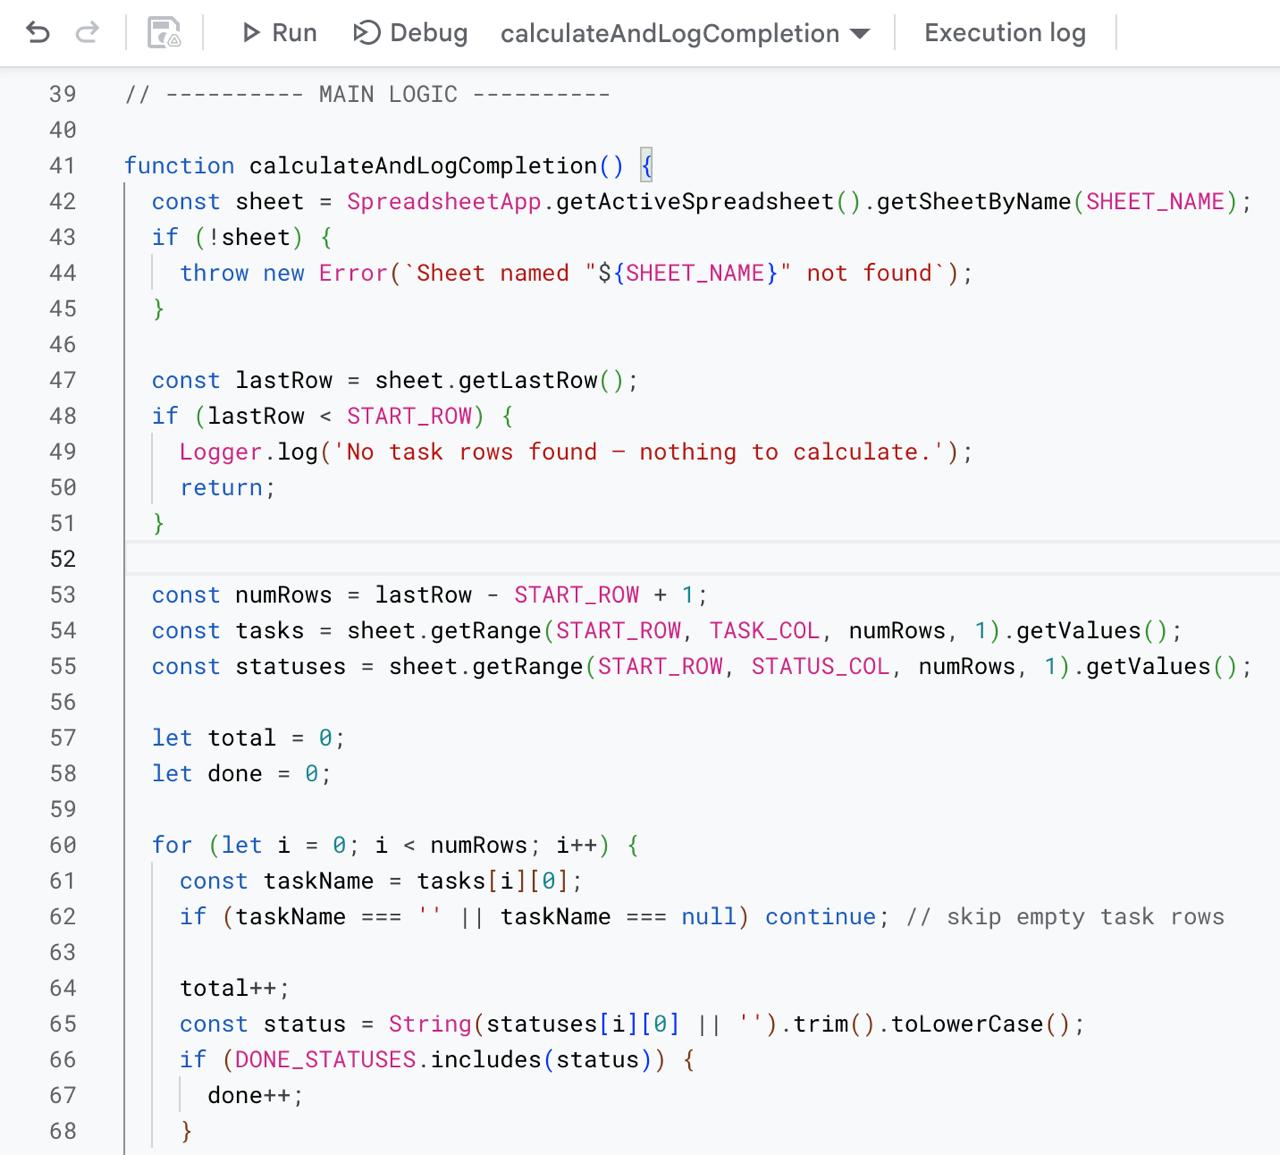Click getActiveSpreadsheet on line 42
1280x1155 pixels.
coord(695,202)
